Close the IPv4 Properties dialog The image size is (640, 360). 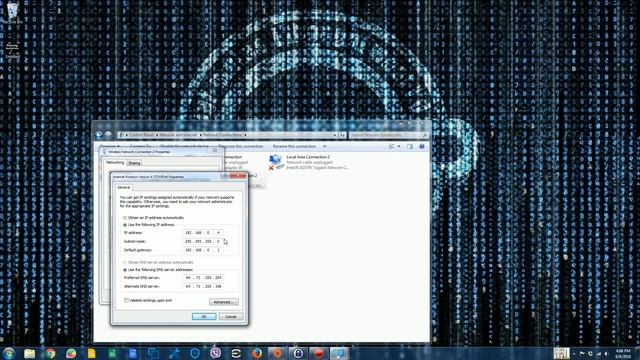click(x=238, y=176)
